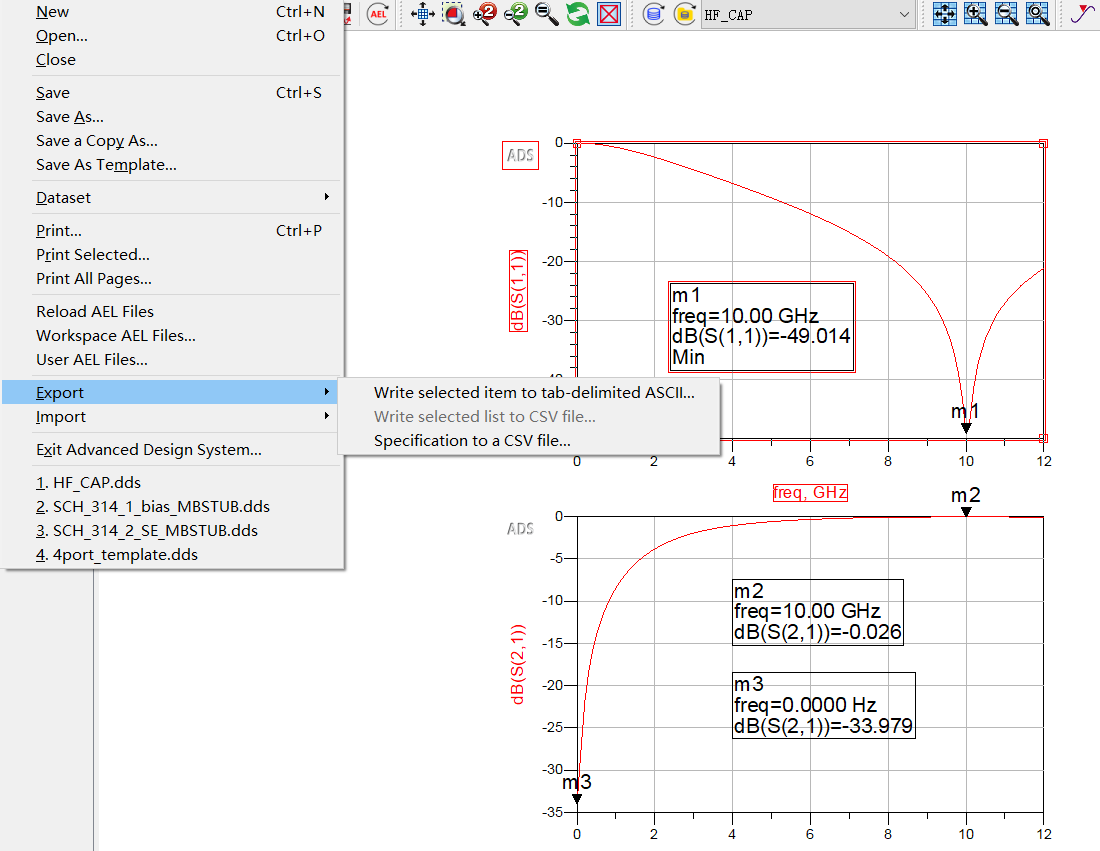Screen dimensions: 1100x851
Task: Click the blue grid fit-all icon
Action: (x=944, y=13)
